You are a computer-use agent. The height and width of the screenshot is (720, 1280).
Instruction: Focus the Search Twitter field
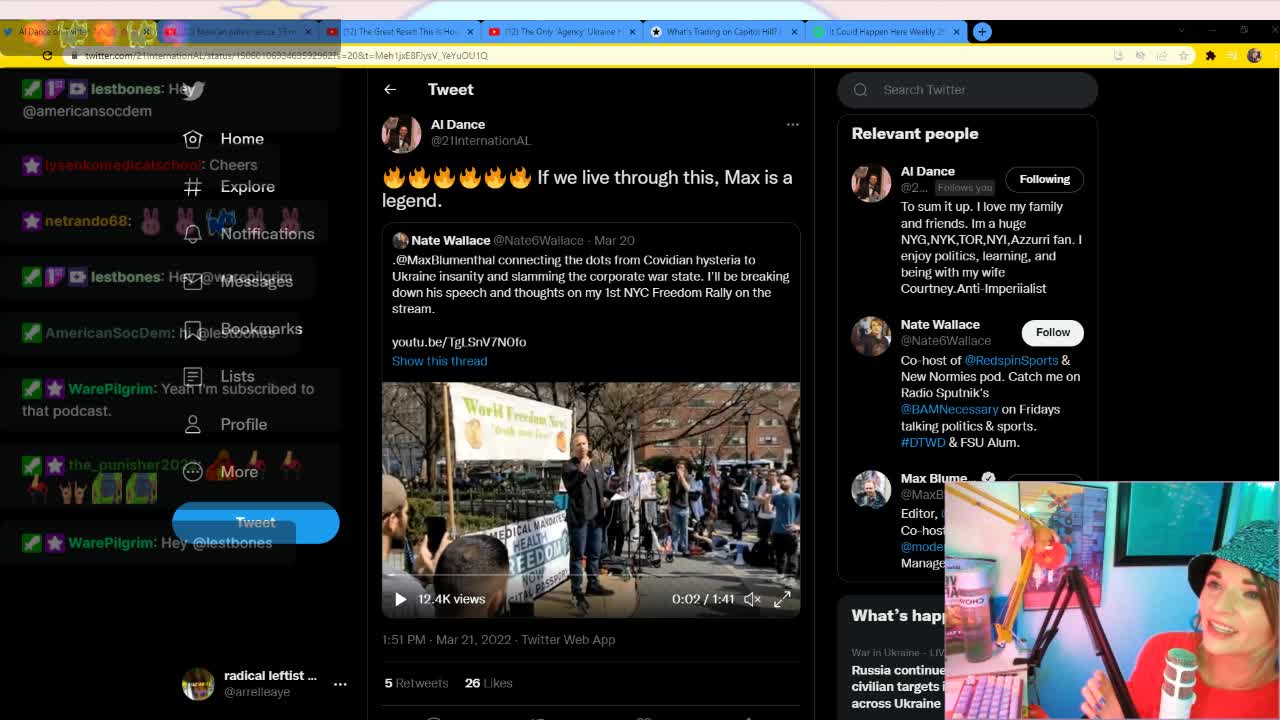pyautogui.click(x=967, y=90)
